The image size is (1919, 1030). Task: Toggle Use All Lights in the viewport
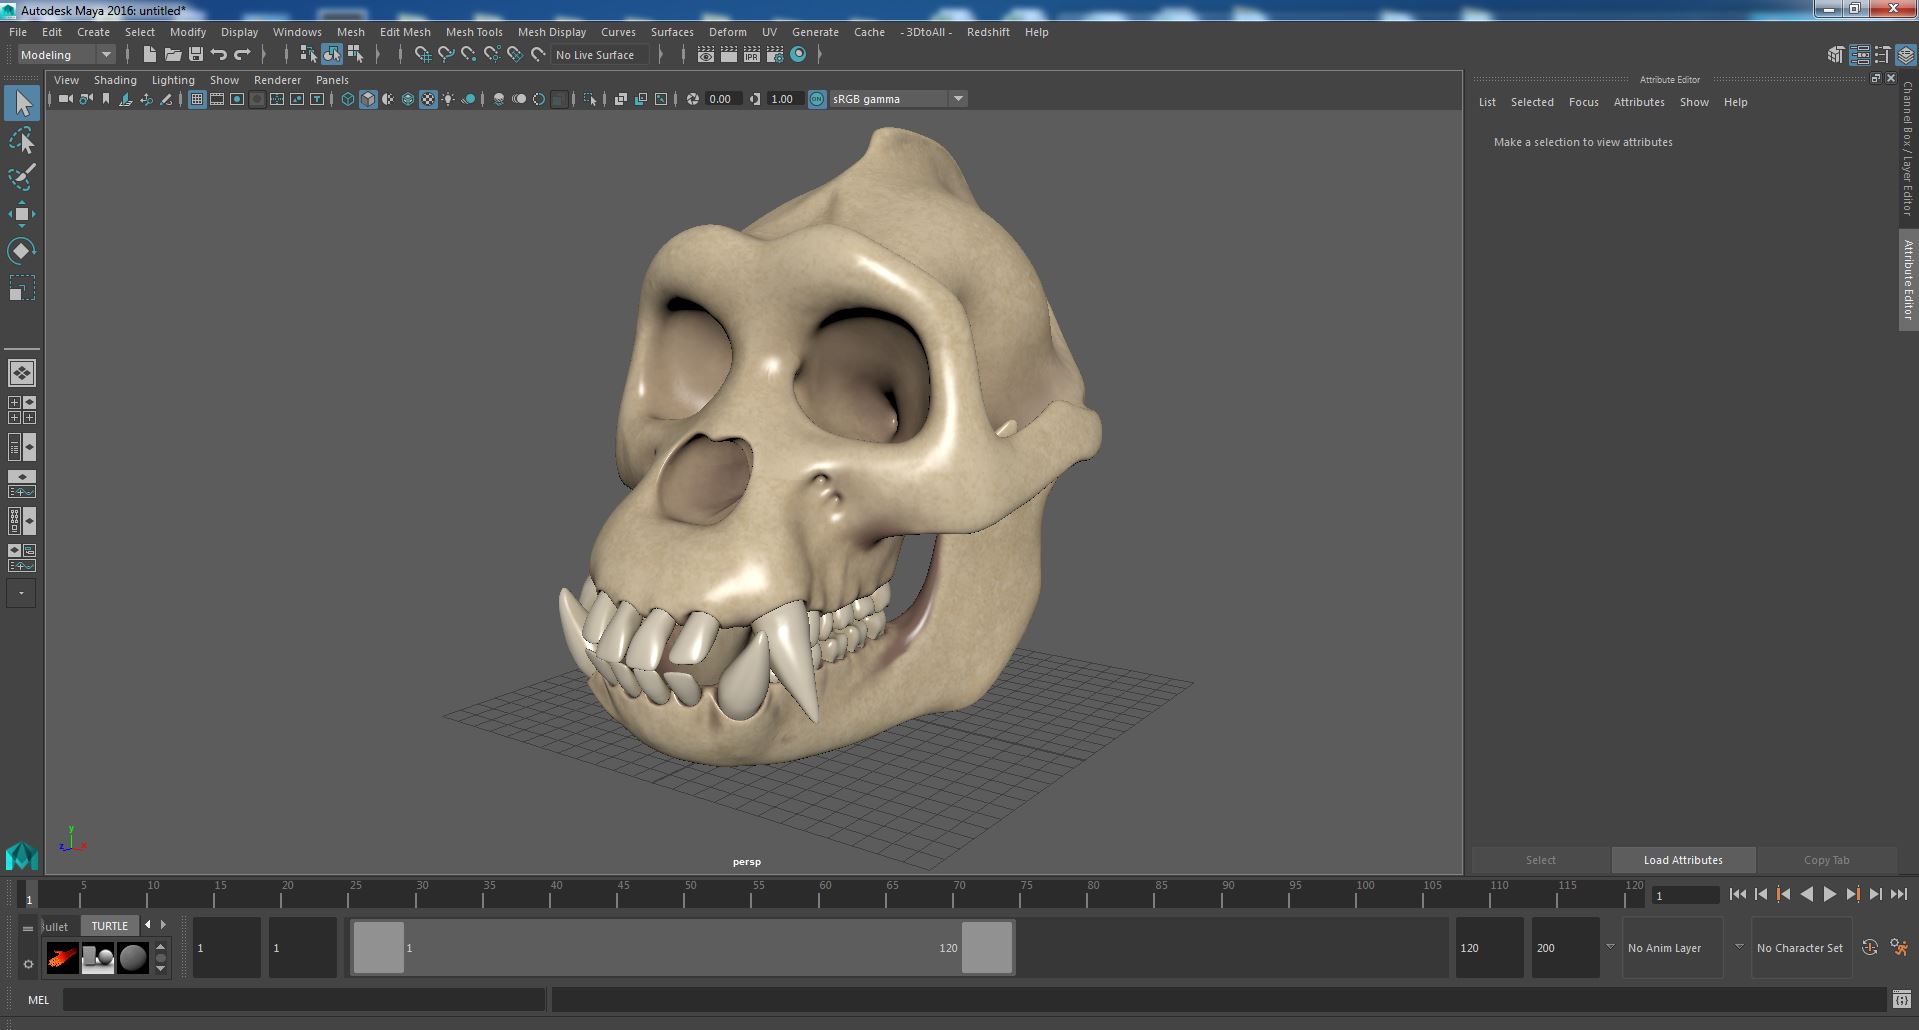(x=448, y=99)
